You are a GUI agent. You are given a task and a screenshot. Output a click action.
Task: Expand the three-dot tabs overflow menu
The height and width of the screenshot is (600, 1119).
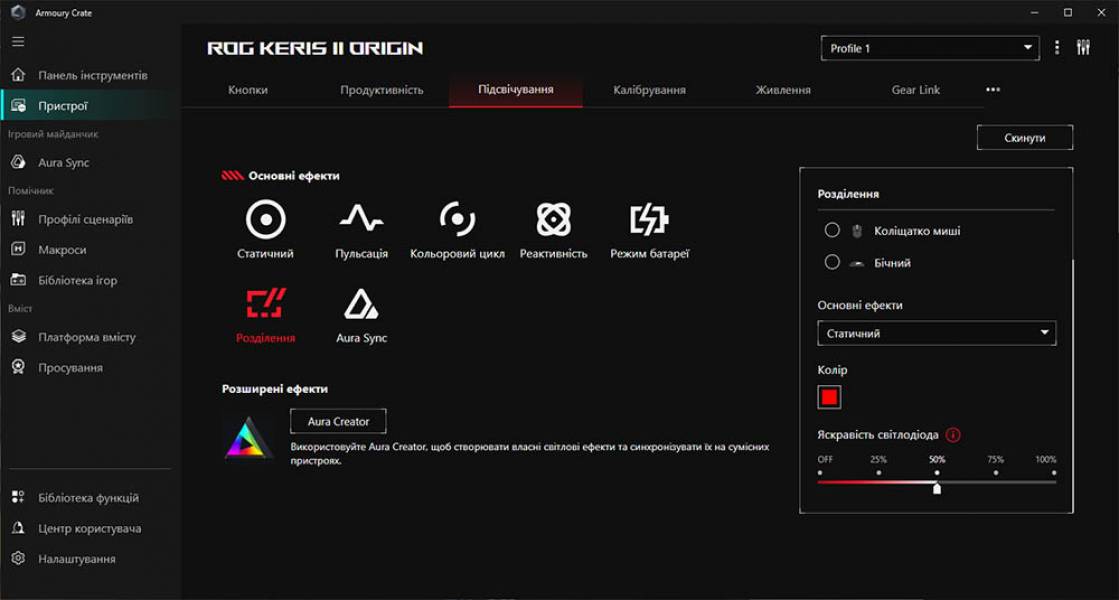(993, 89)
